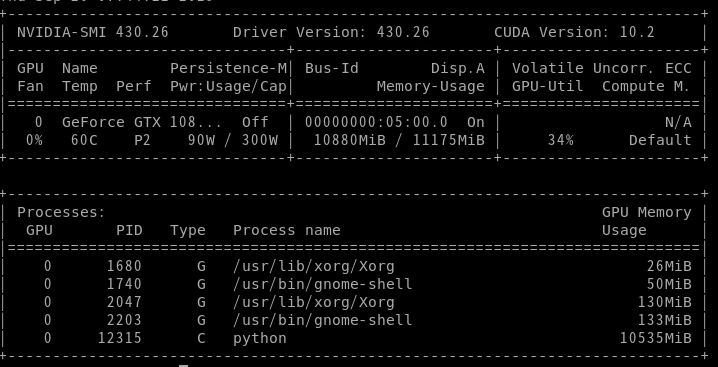The width and height of the screenshot is (718, 367).
Task: Click the 60C temperature value
Action: tap(84, 140)
